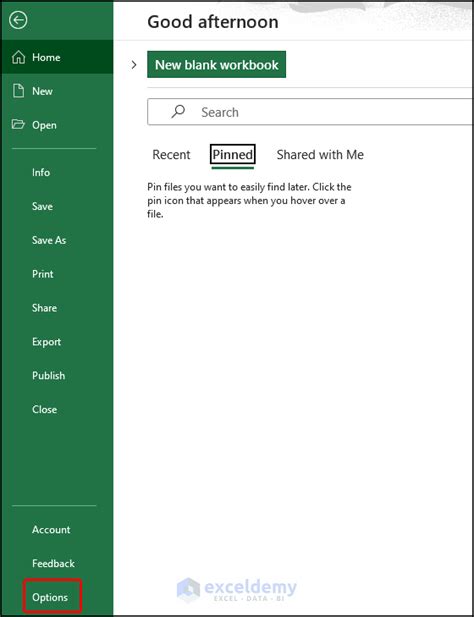Viewport: 474px width, 617px height.
Task: Open the Print page
Action: point(42,274)
